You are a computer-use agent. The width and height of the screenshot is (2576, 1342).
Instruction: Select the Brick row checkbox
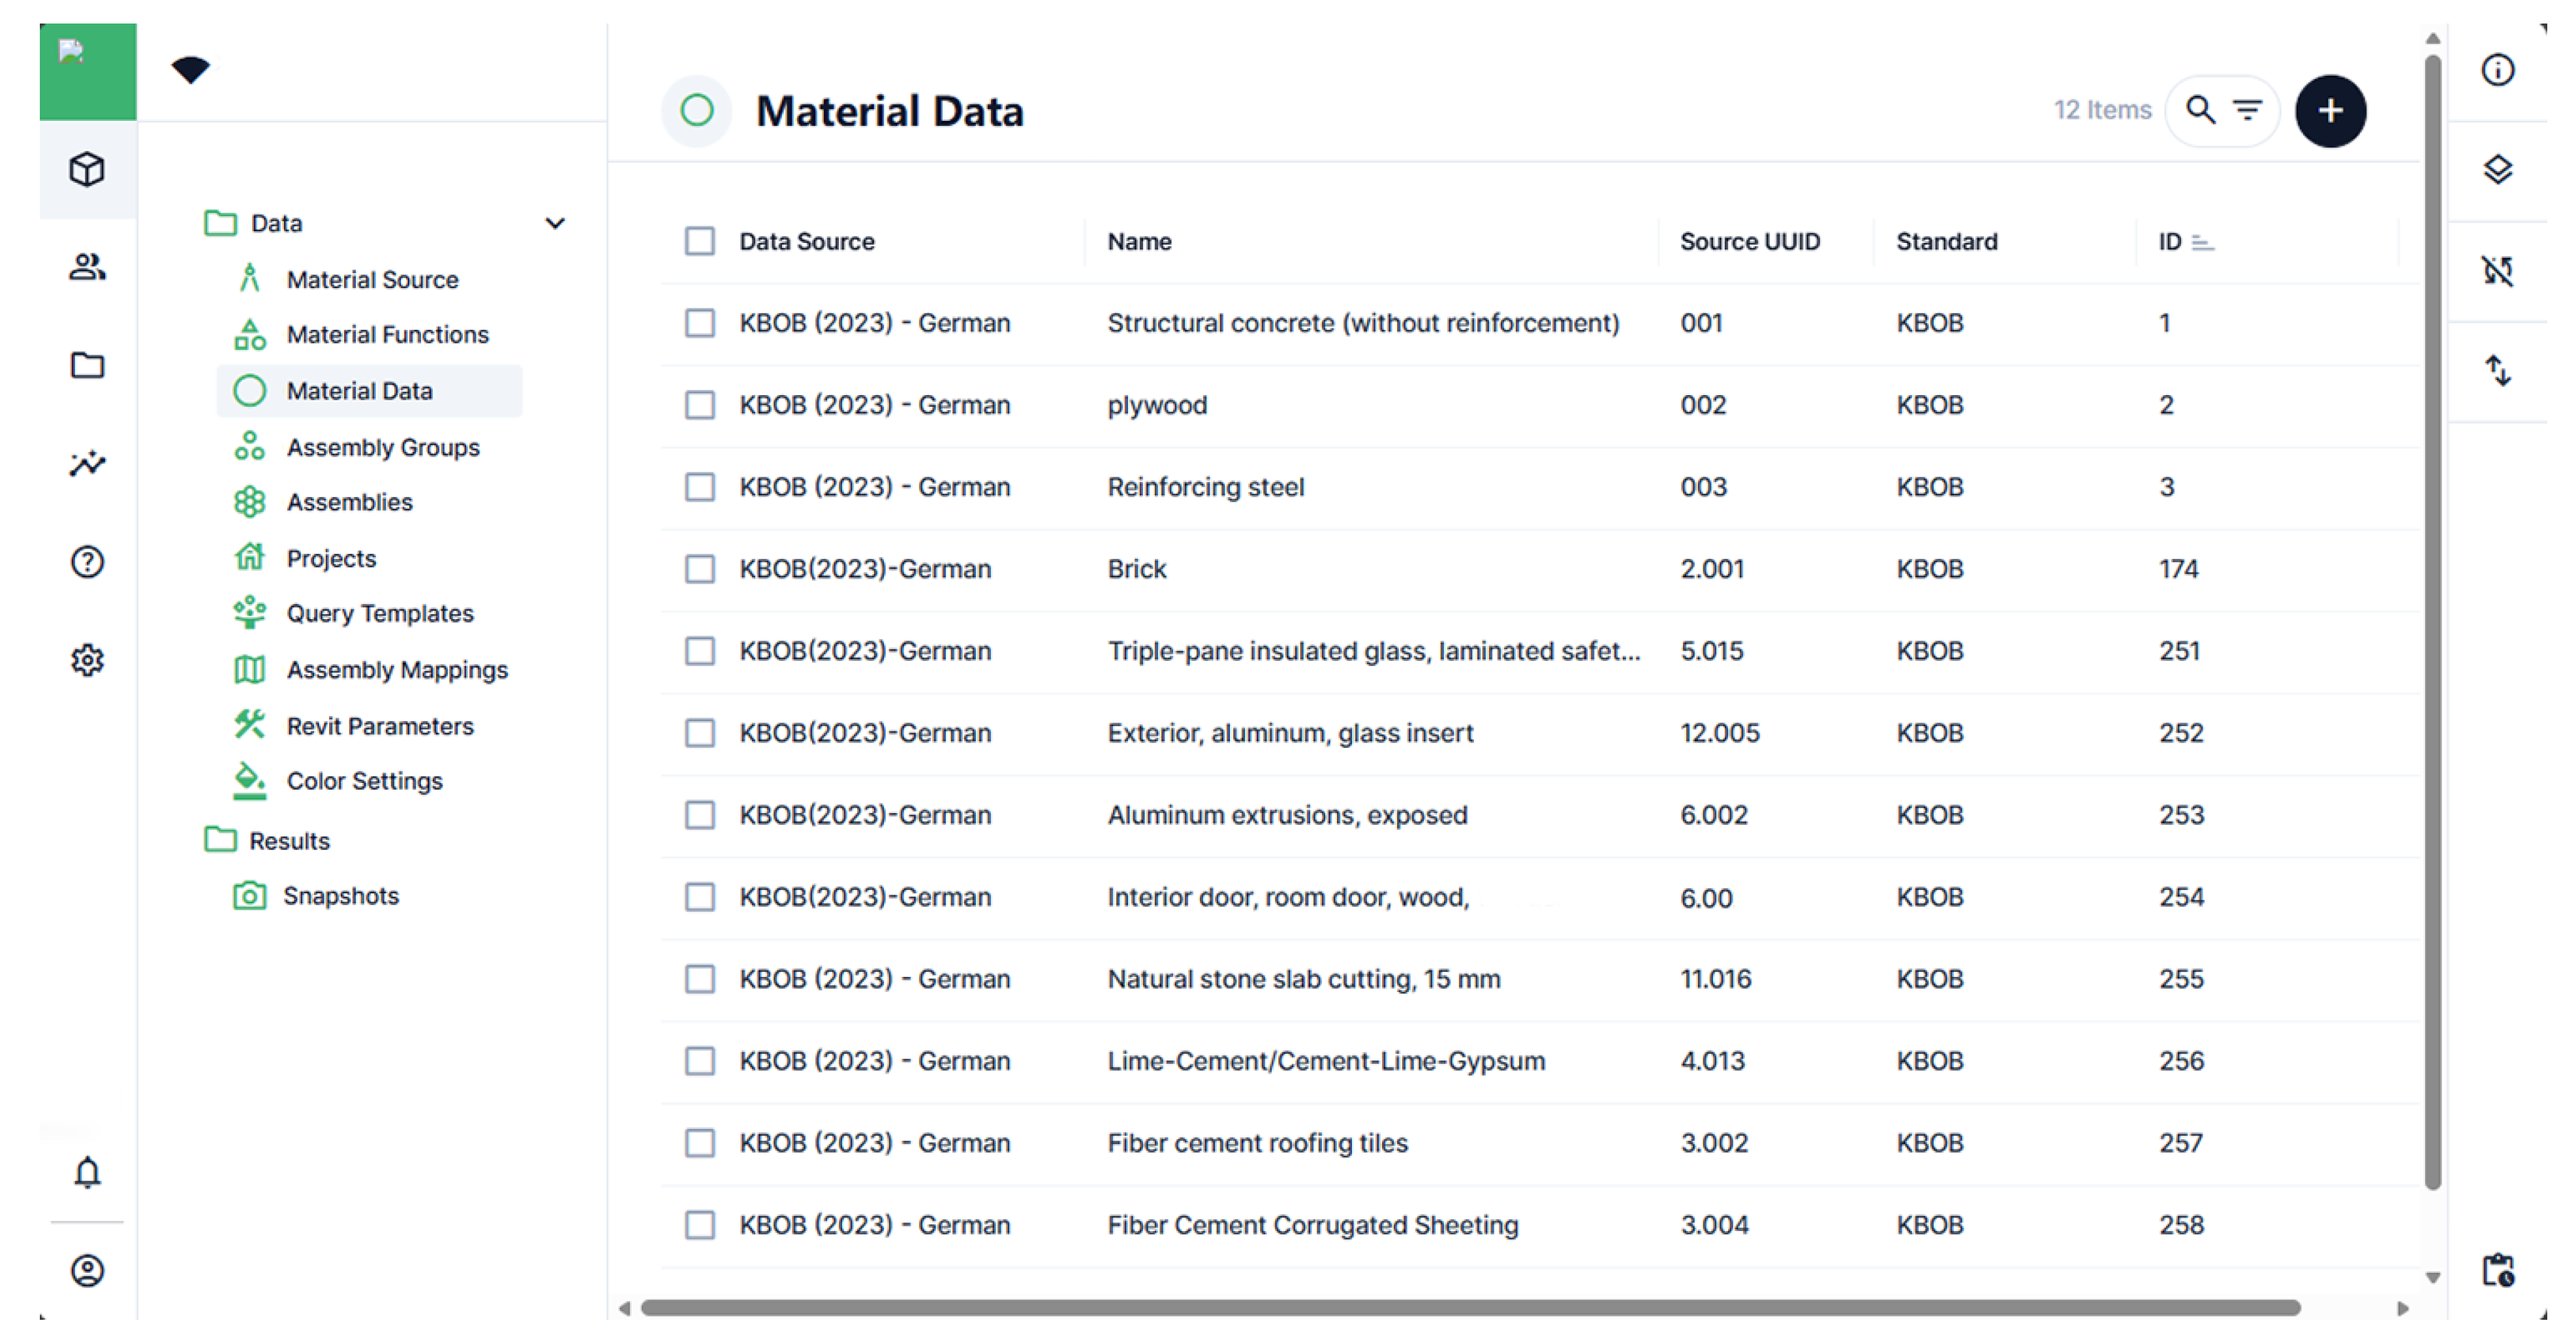[699, 569]
